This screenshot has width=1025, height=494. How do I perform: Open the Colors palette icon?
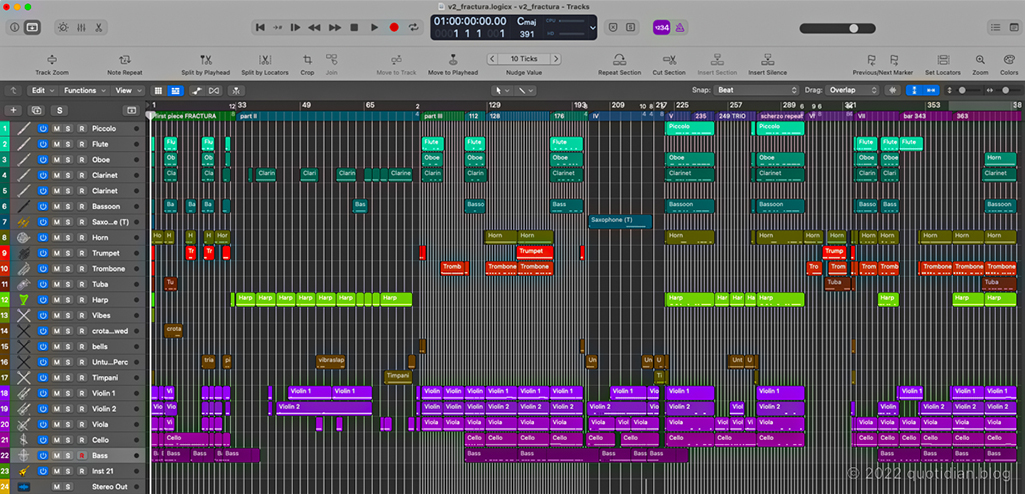(1009, 59)
